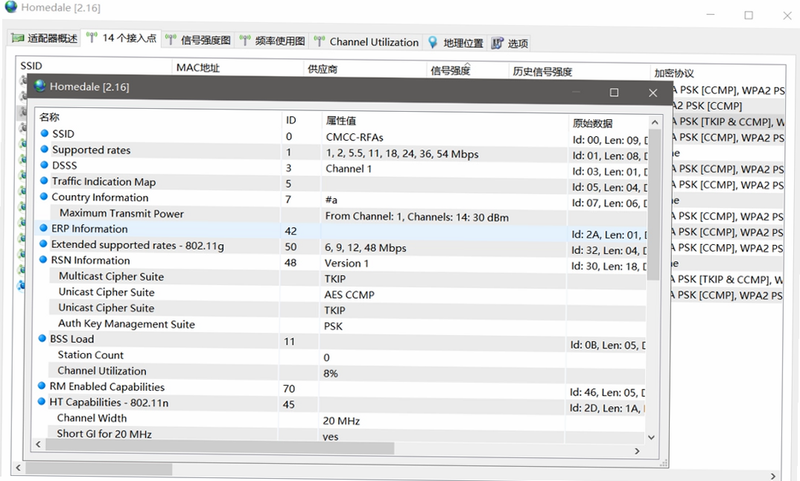Click the blue bullet next to RM Enabled Capabilities
Viewport: 800px width, 481px height.
[42, 386]
